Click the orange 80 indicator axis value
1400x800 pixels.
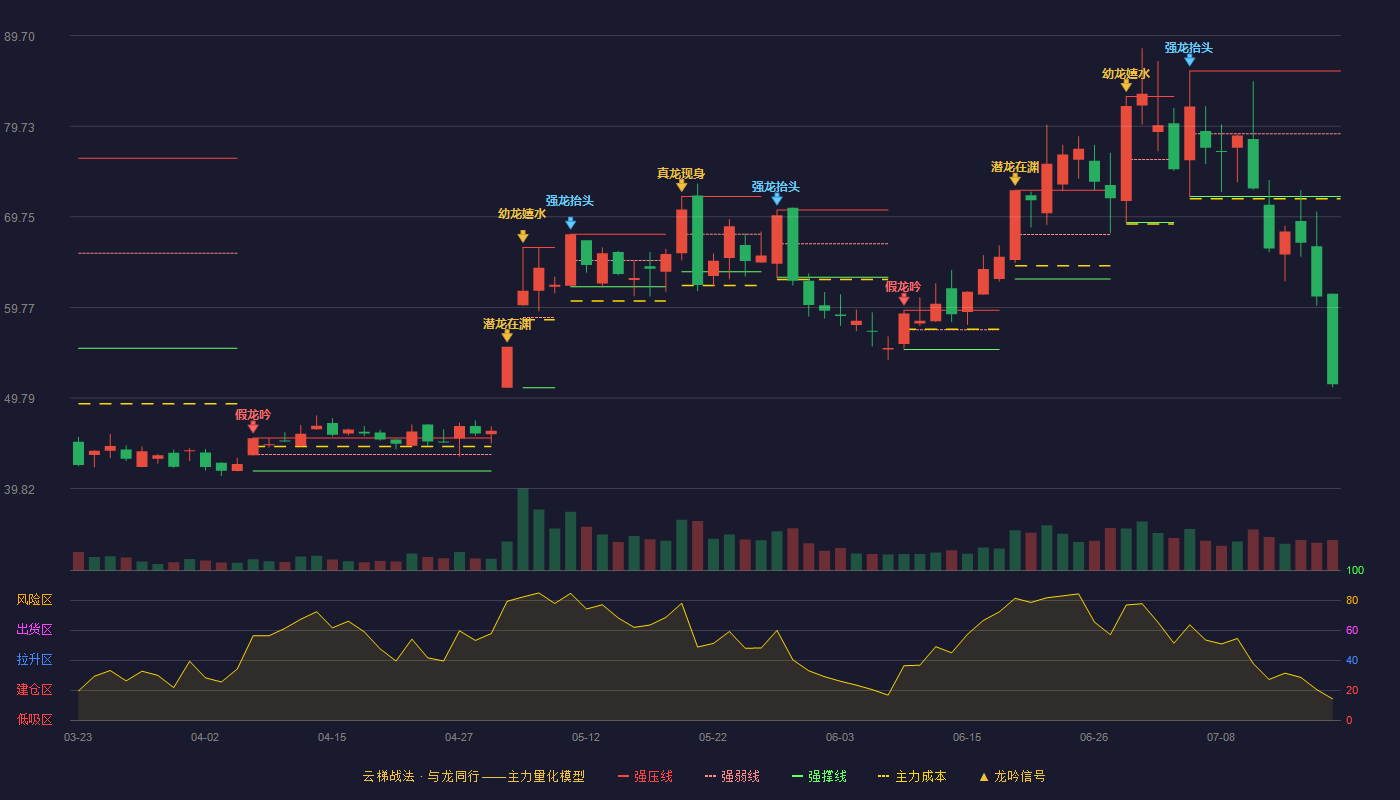click(x=1352, y=601)
